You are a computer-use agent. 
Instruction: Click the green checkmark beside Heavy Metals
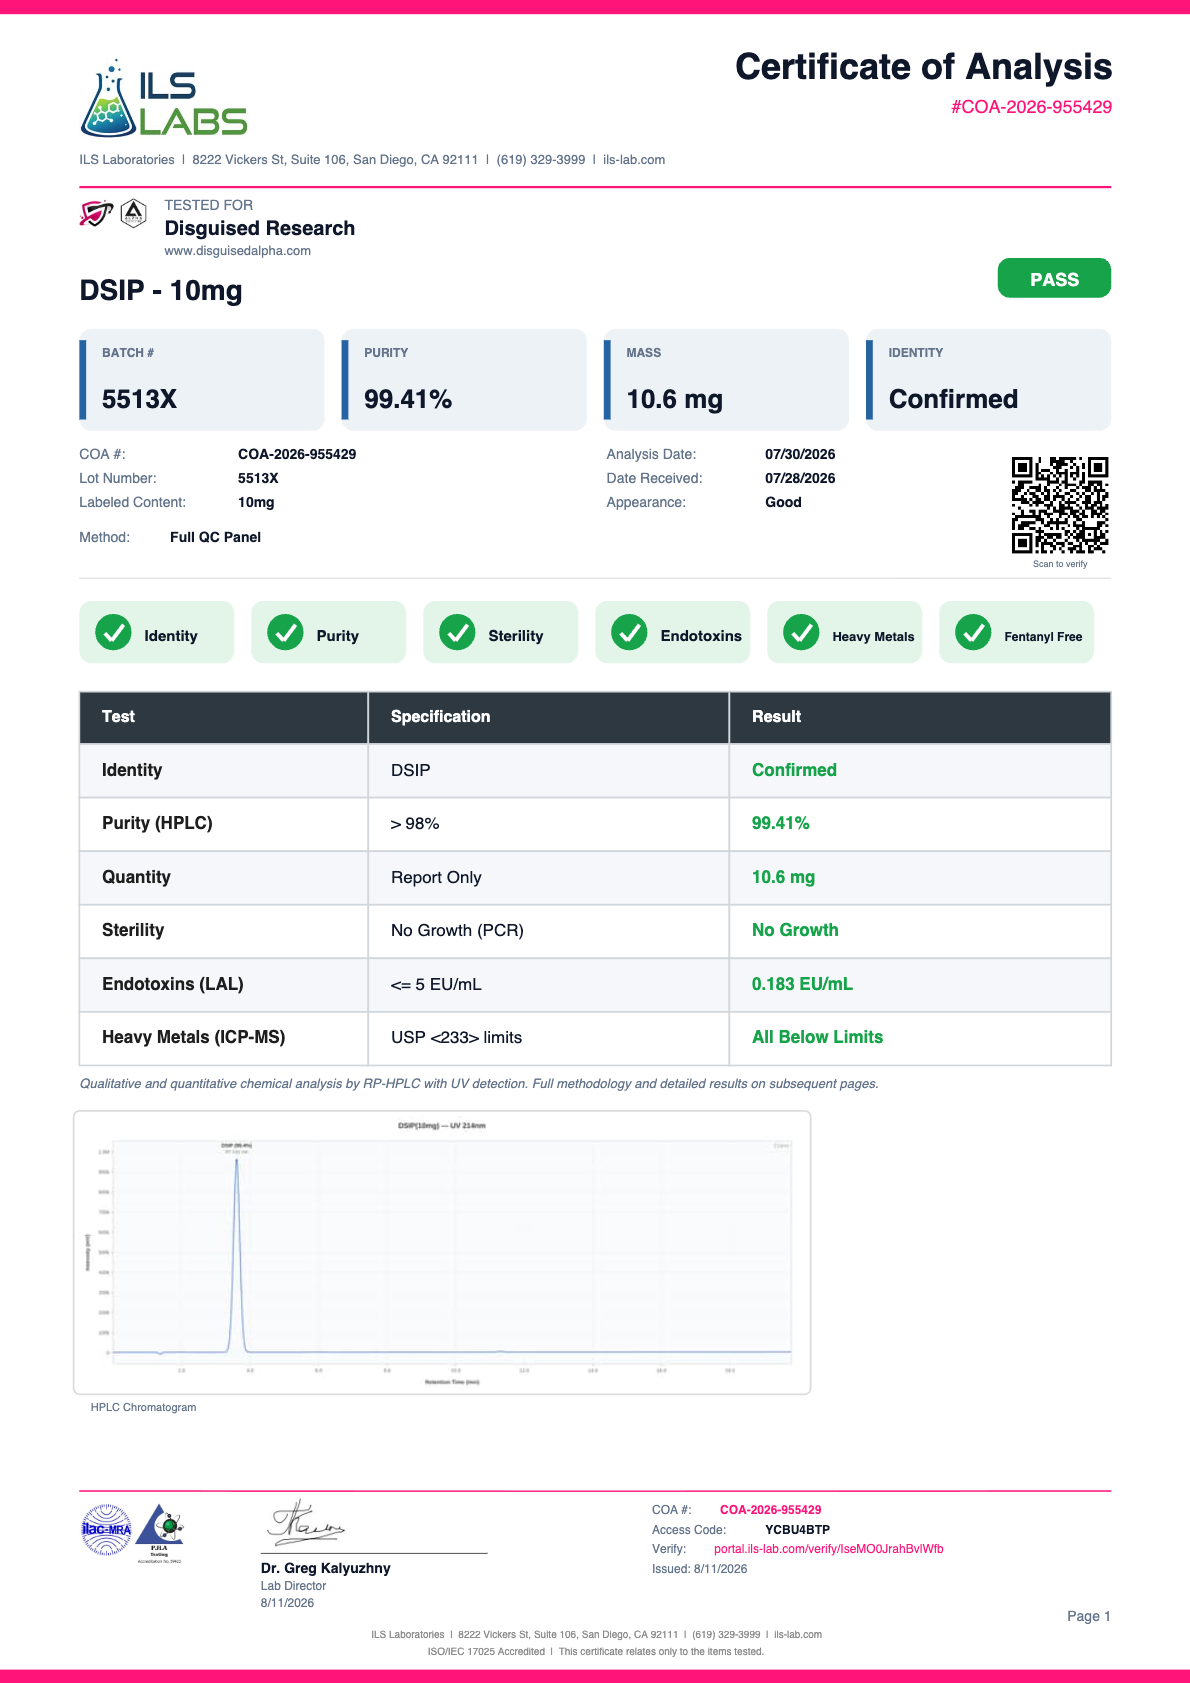801,632
